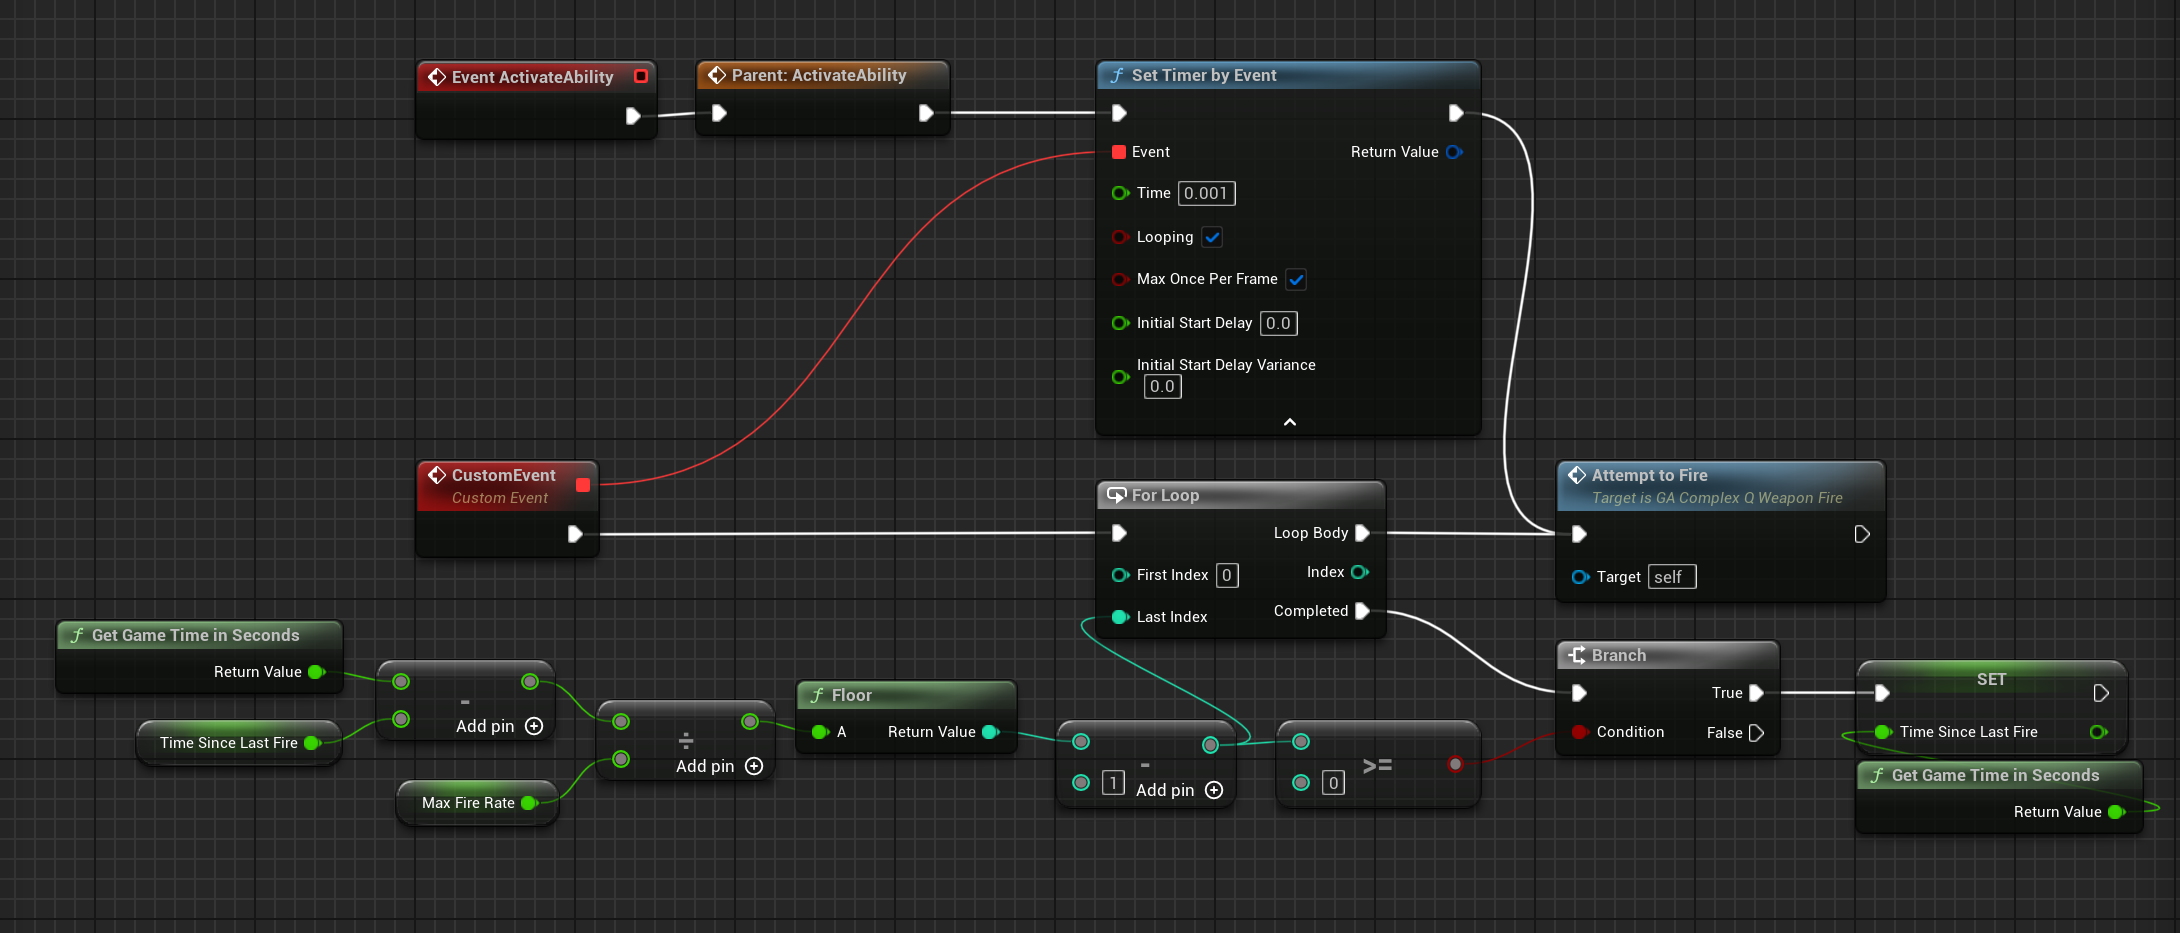Click the Add pin plus on subtract node
Viewport: 2180px width, 933px height.
[534, 726]
